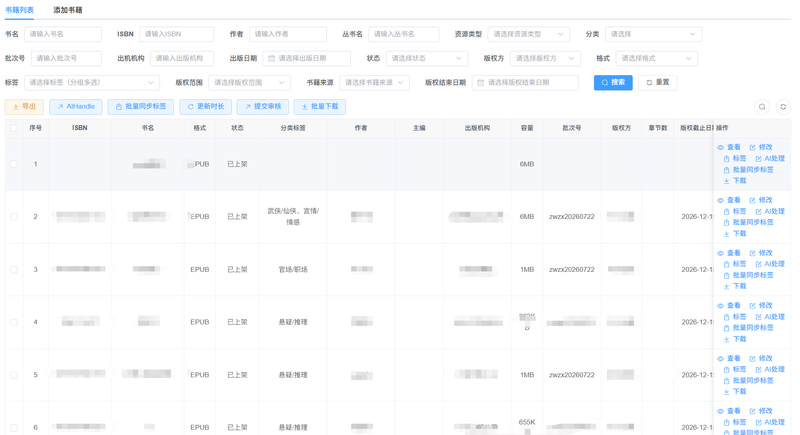Click 查看 in row 5
This screenshot has height=435, width=800.
pos(729,359)
